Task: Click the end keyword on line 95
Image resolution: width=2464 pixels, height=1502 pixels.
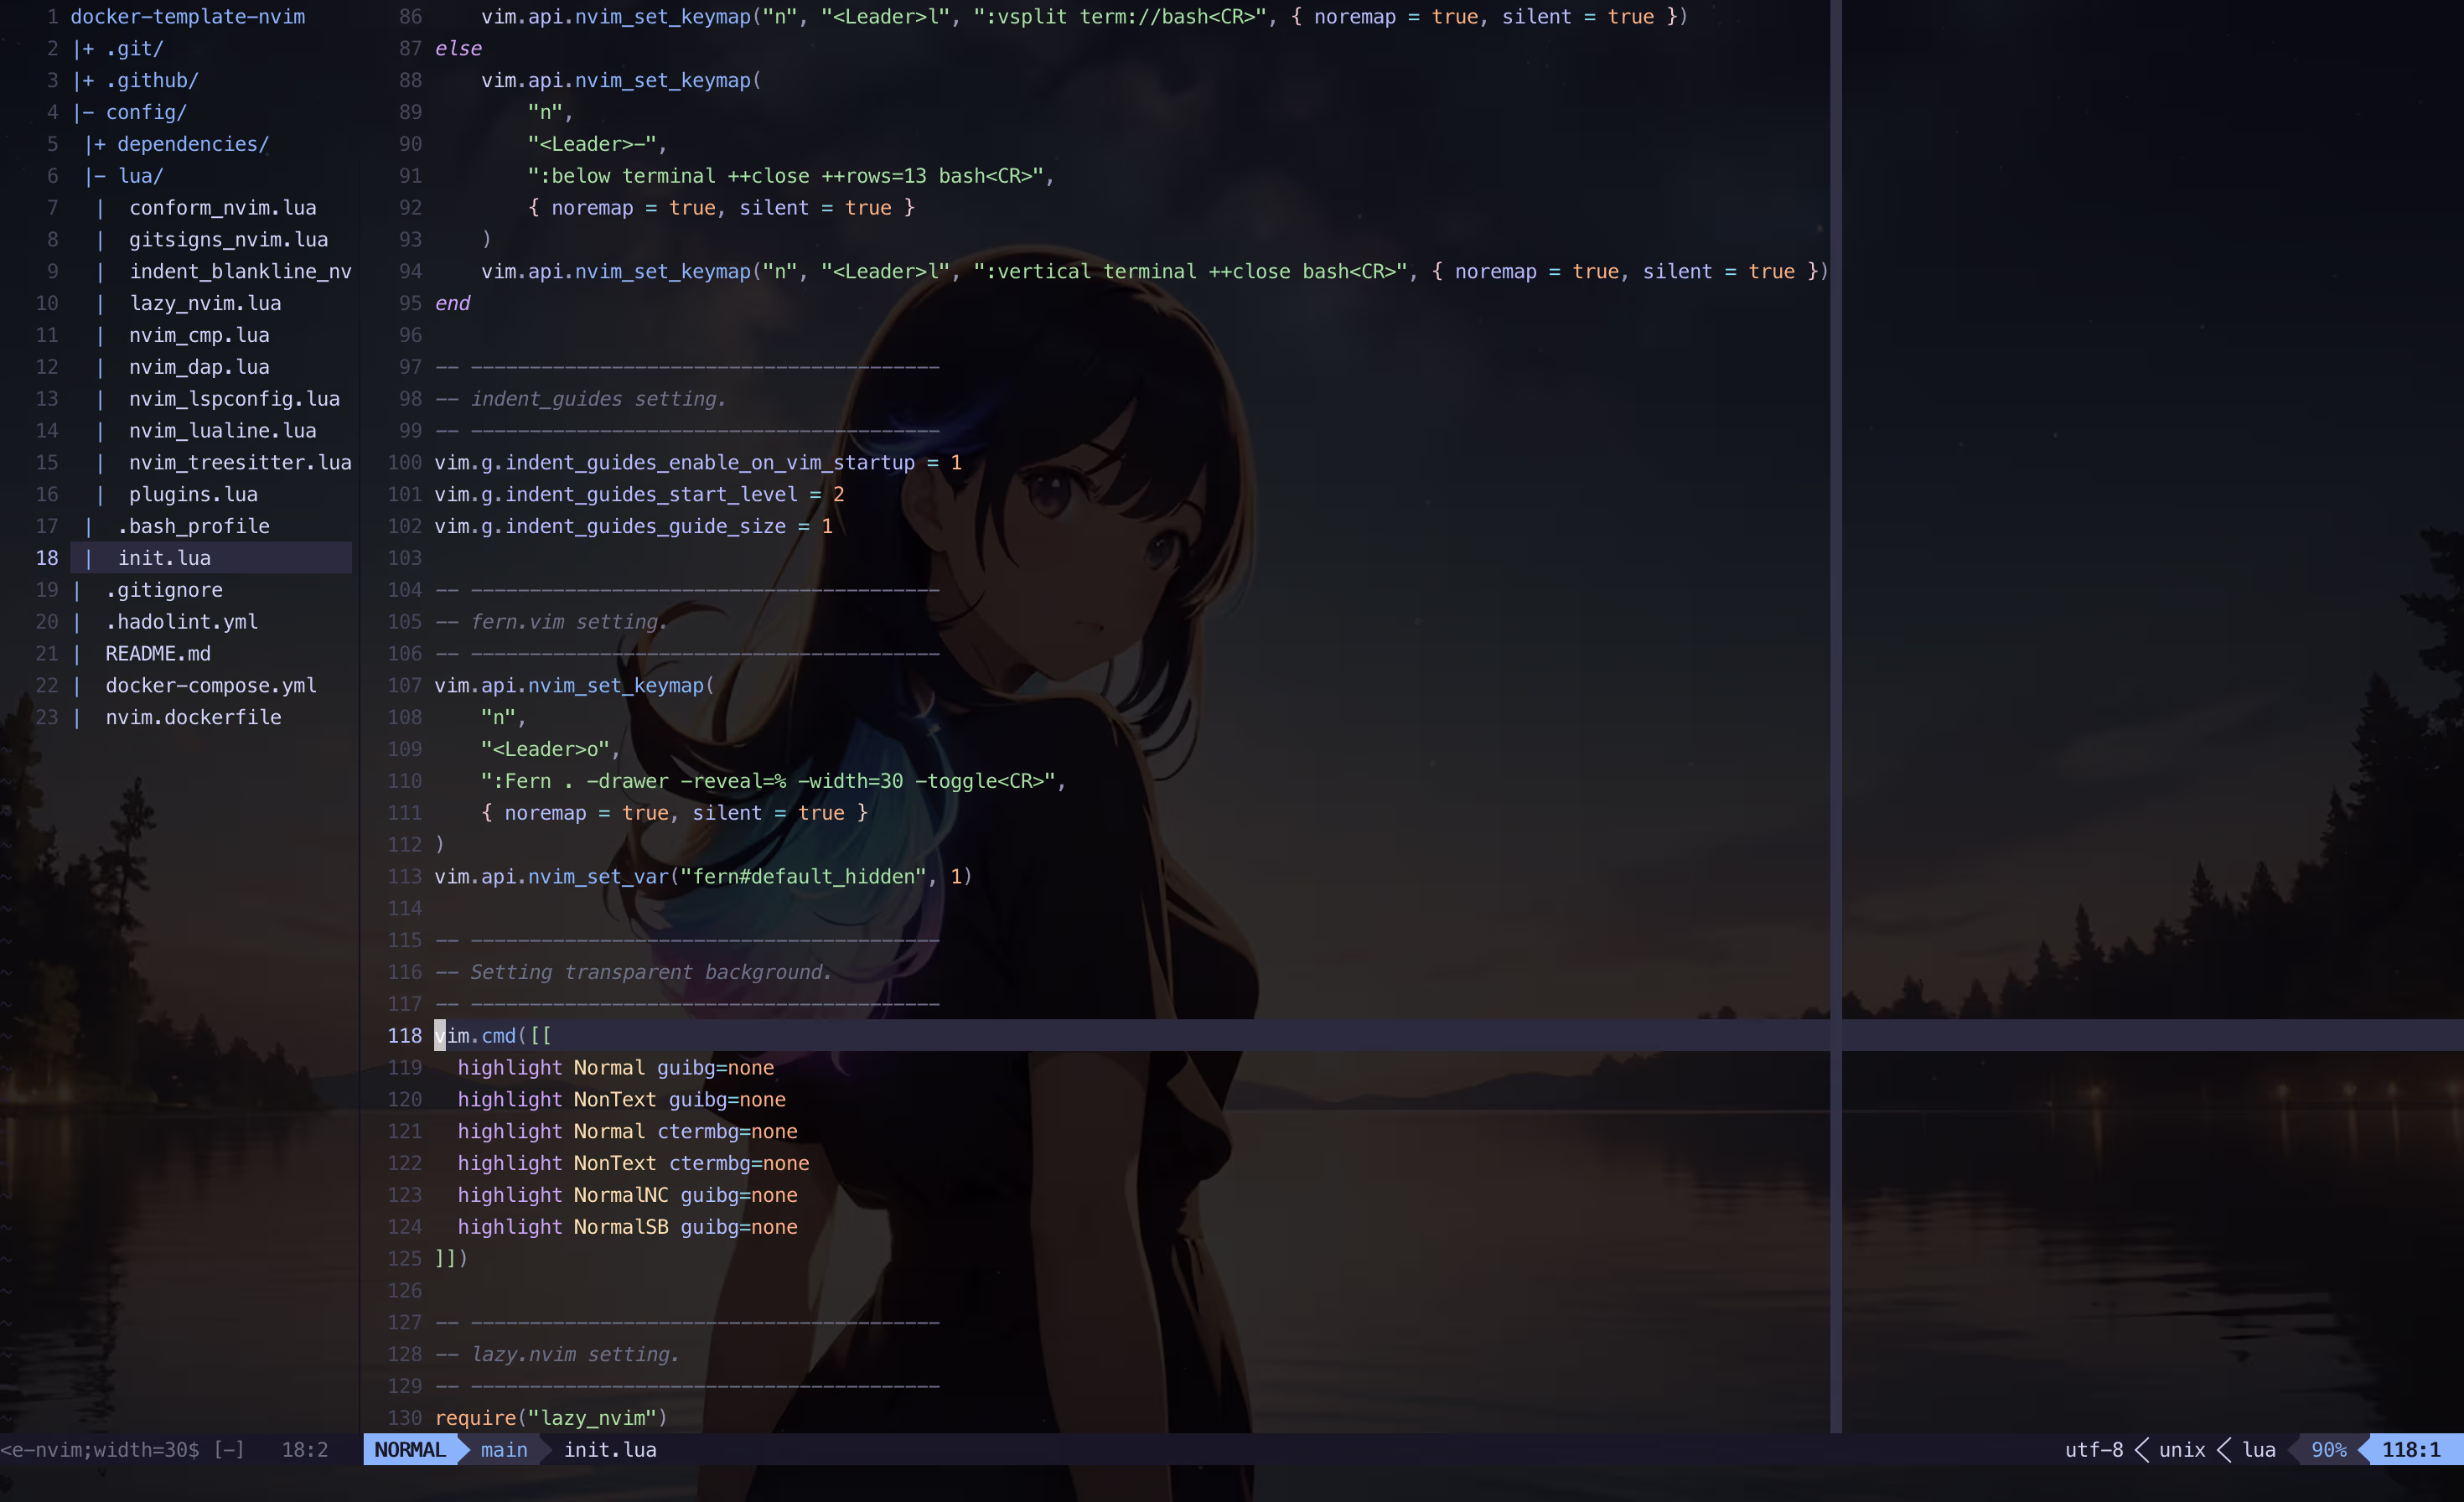Action: (x=452, y=303)
